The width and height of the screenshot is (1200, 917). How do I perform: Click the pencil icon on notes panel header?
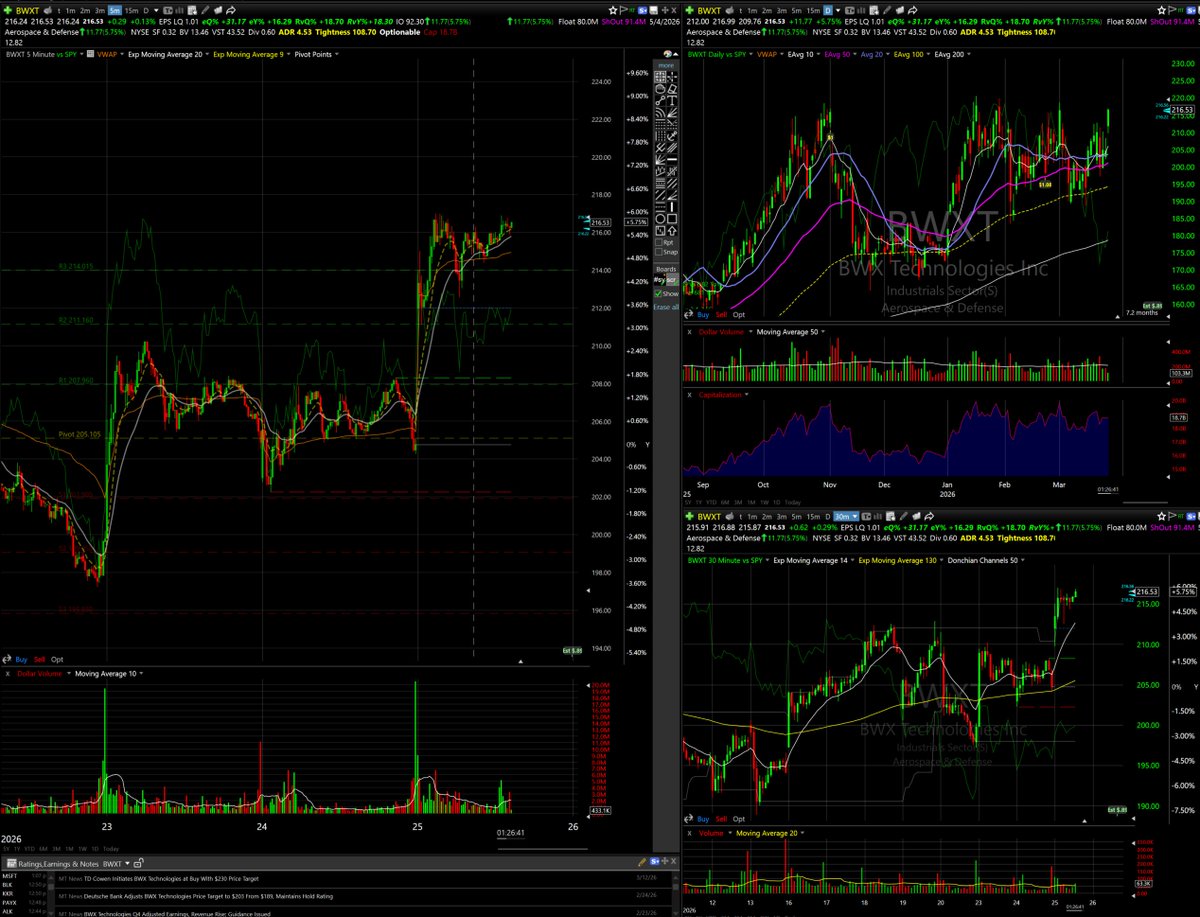643,861
